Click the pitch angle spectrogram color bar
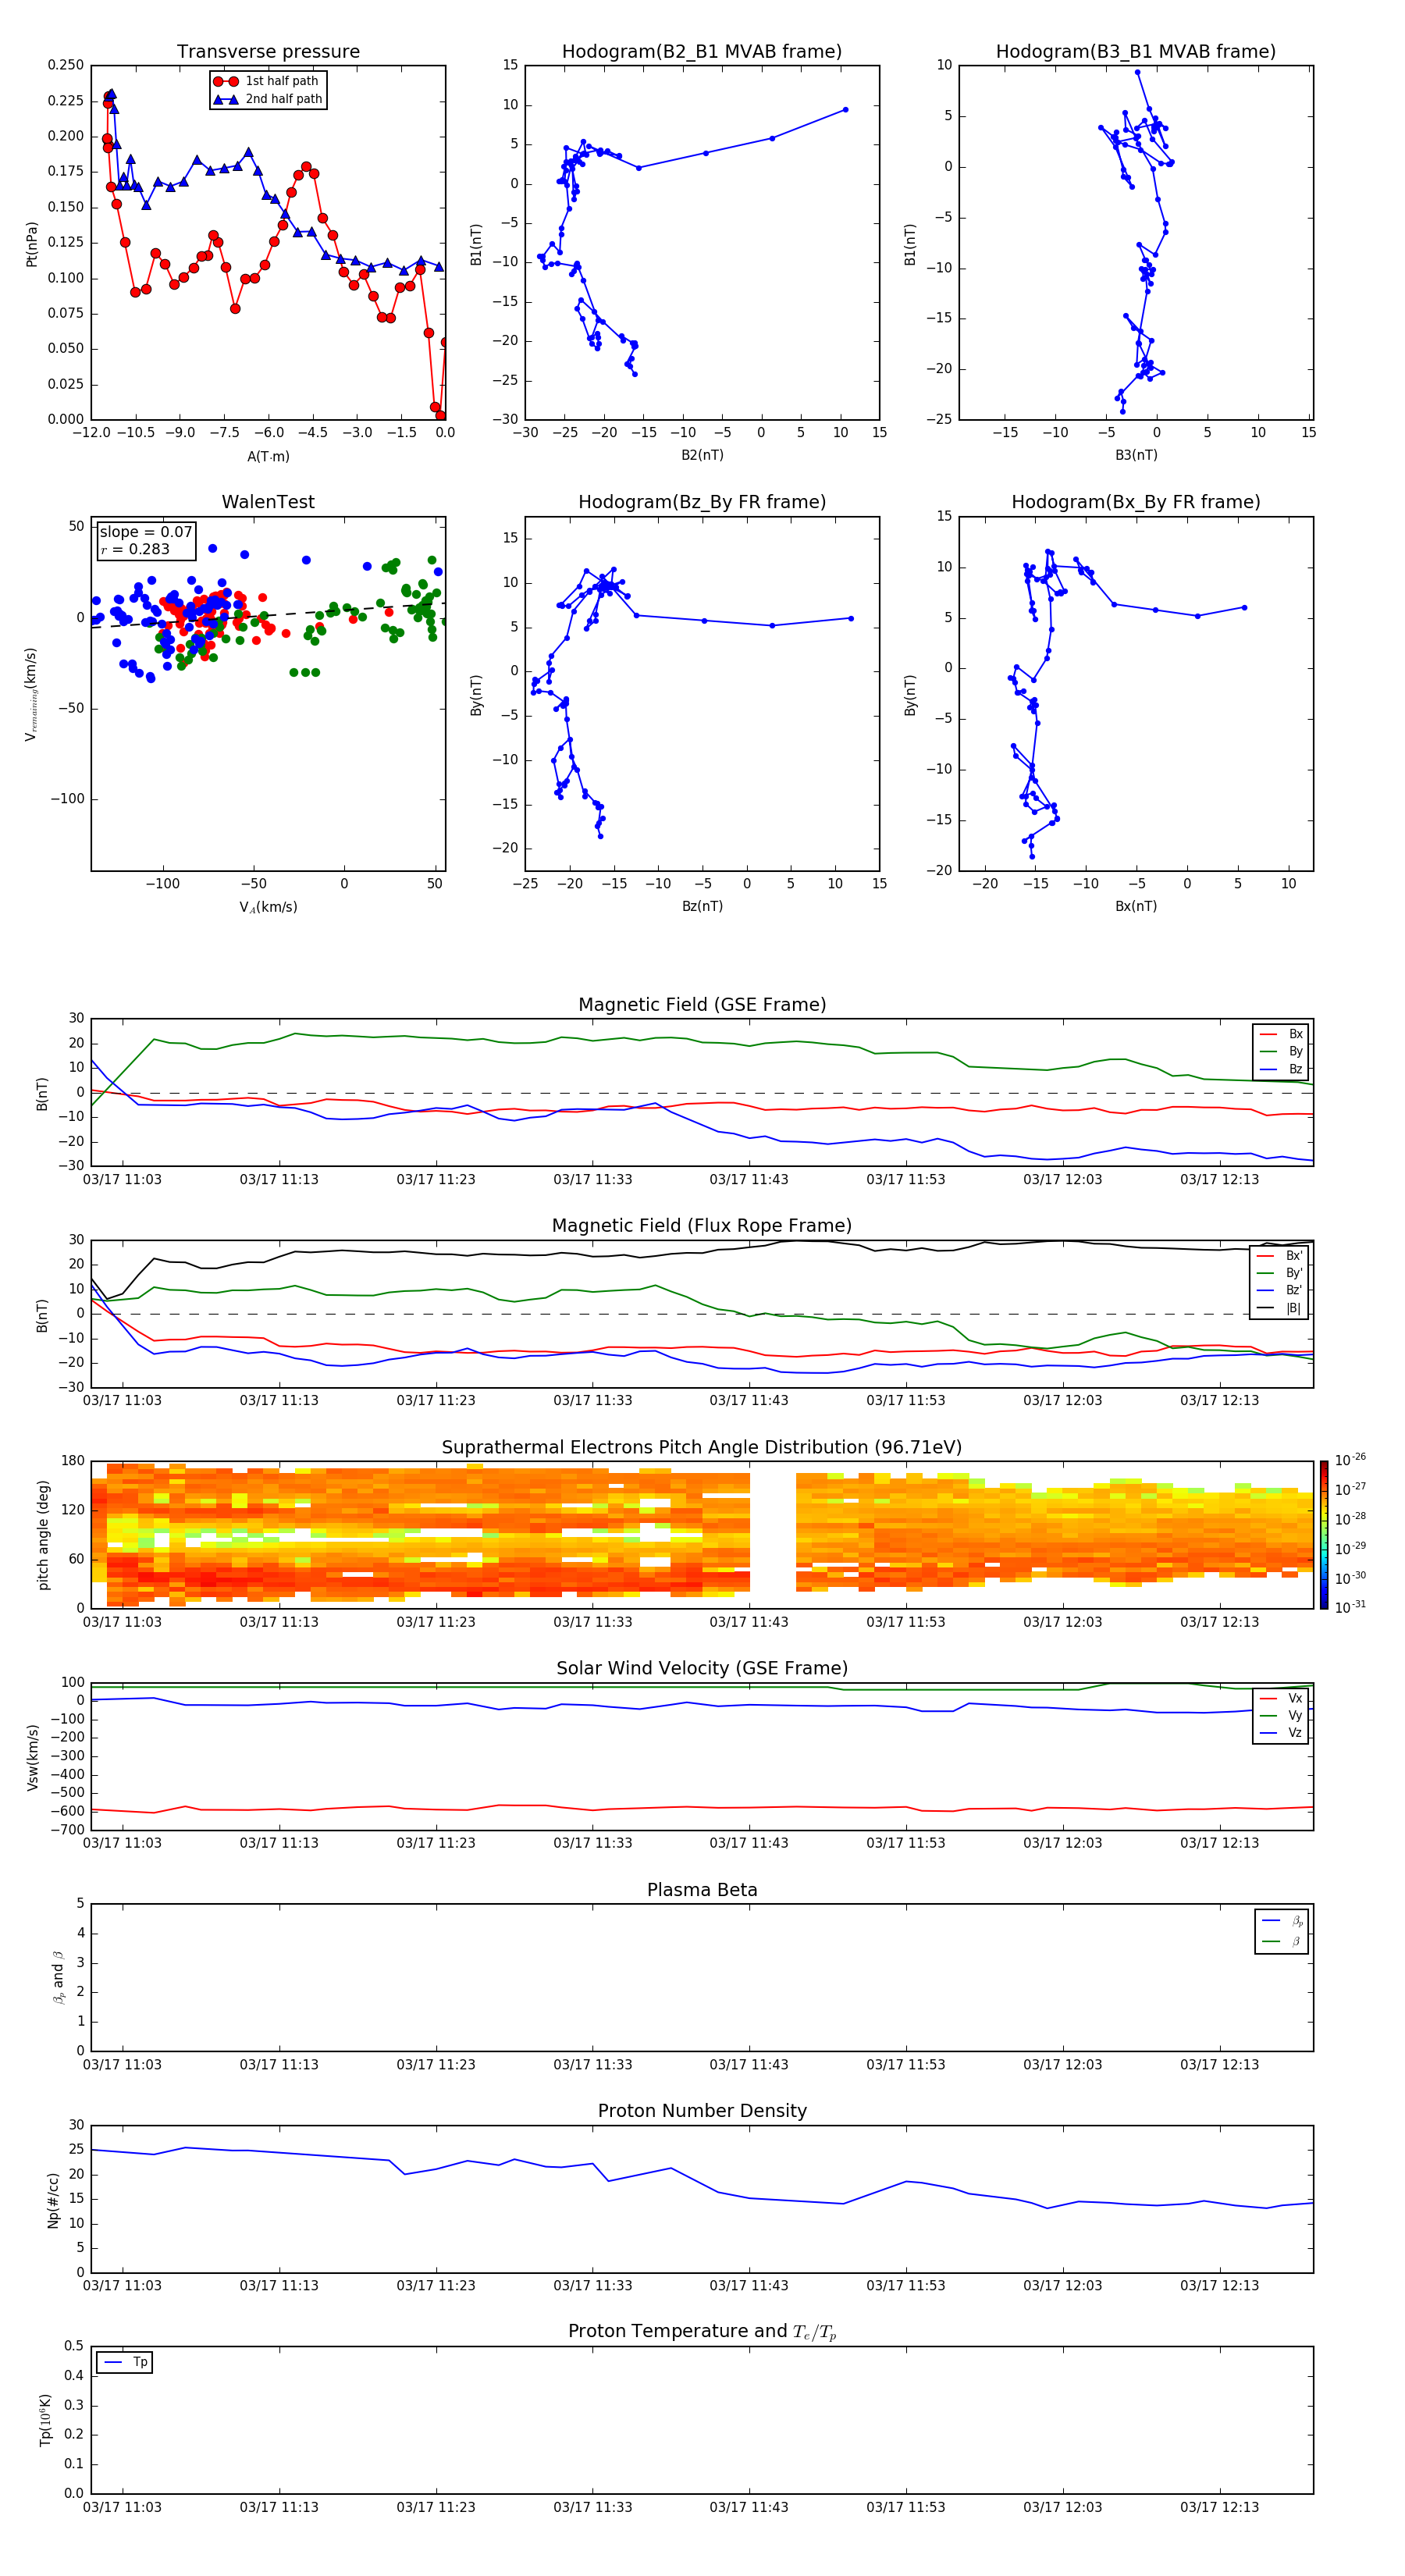The height and width of the screenshot is (2576, 1405). point(1324,1535)
